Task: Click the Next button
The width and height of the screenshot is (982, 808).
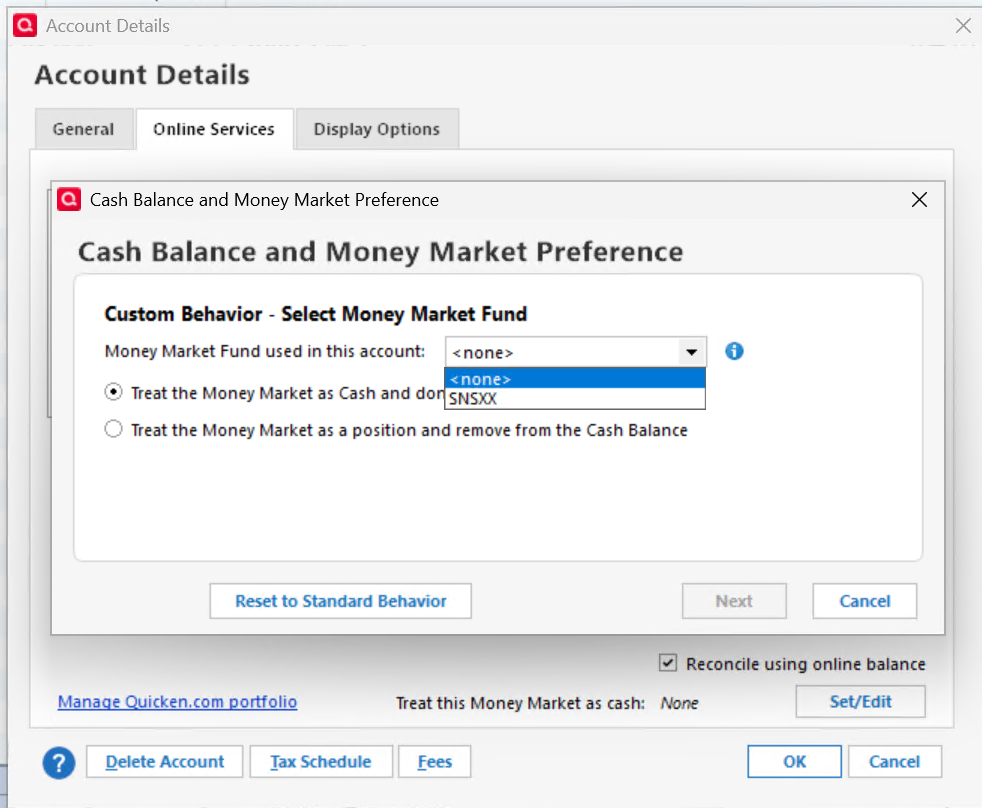Action: (734, 601)
